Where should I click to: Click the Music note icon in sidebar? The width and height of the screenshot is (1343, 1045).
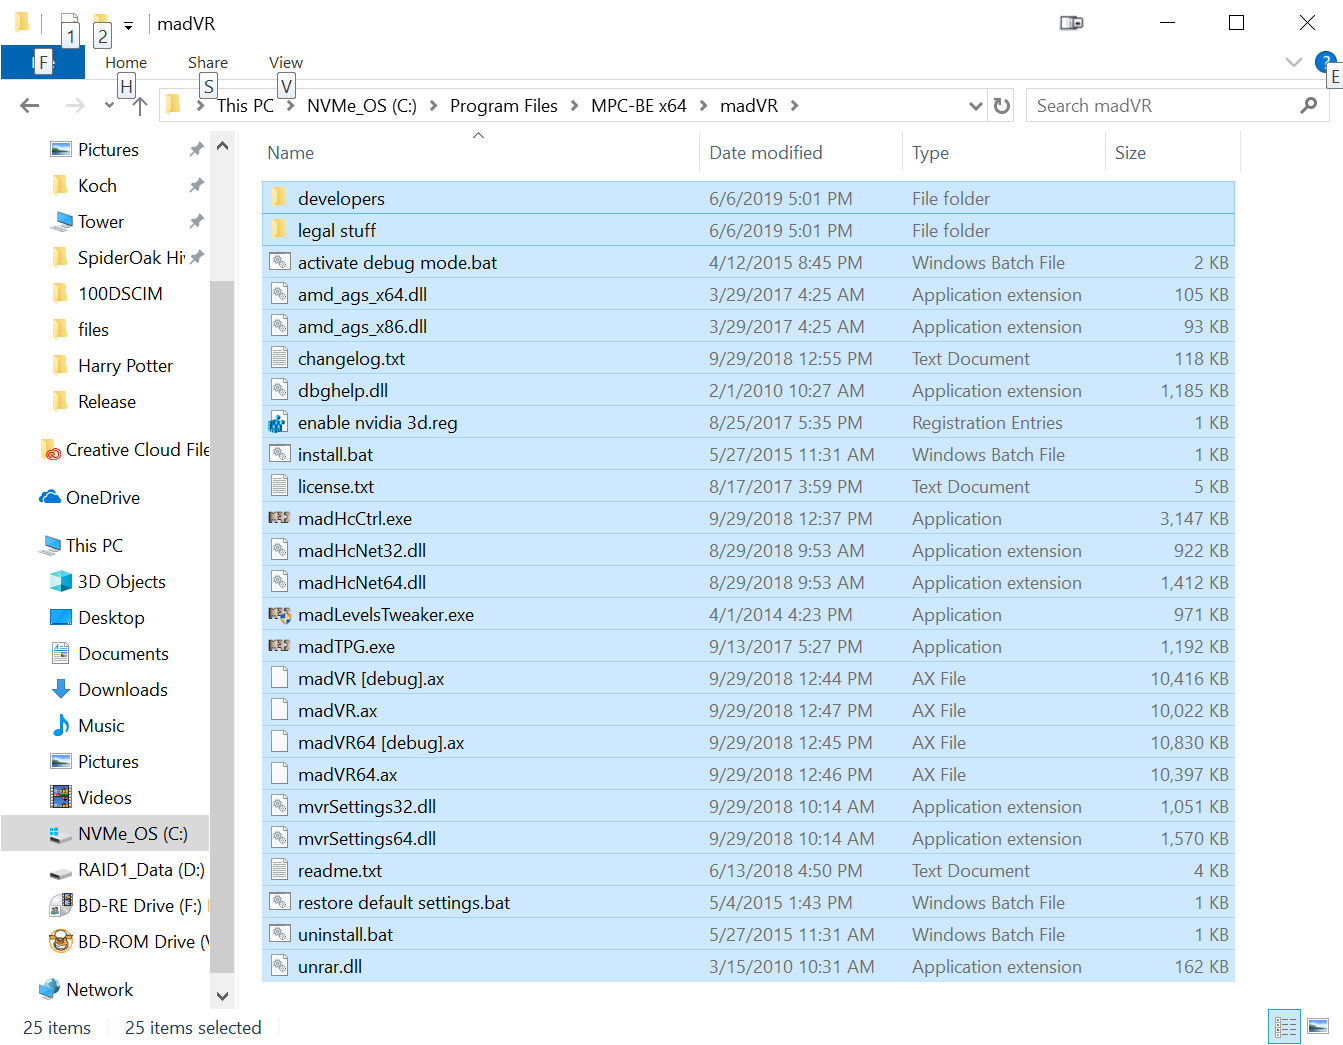tap(61, 725)
